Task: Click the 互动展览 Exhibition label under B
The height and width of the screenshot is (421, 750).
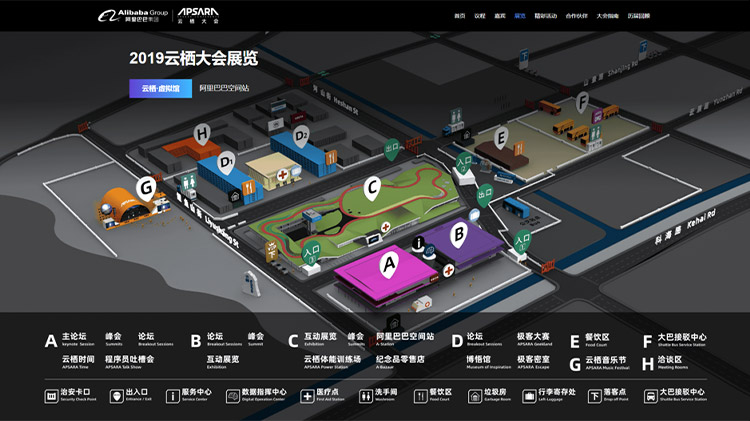Action: pos(223,362)
